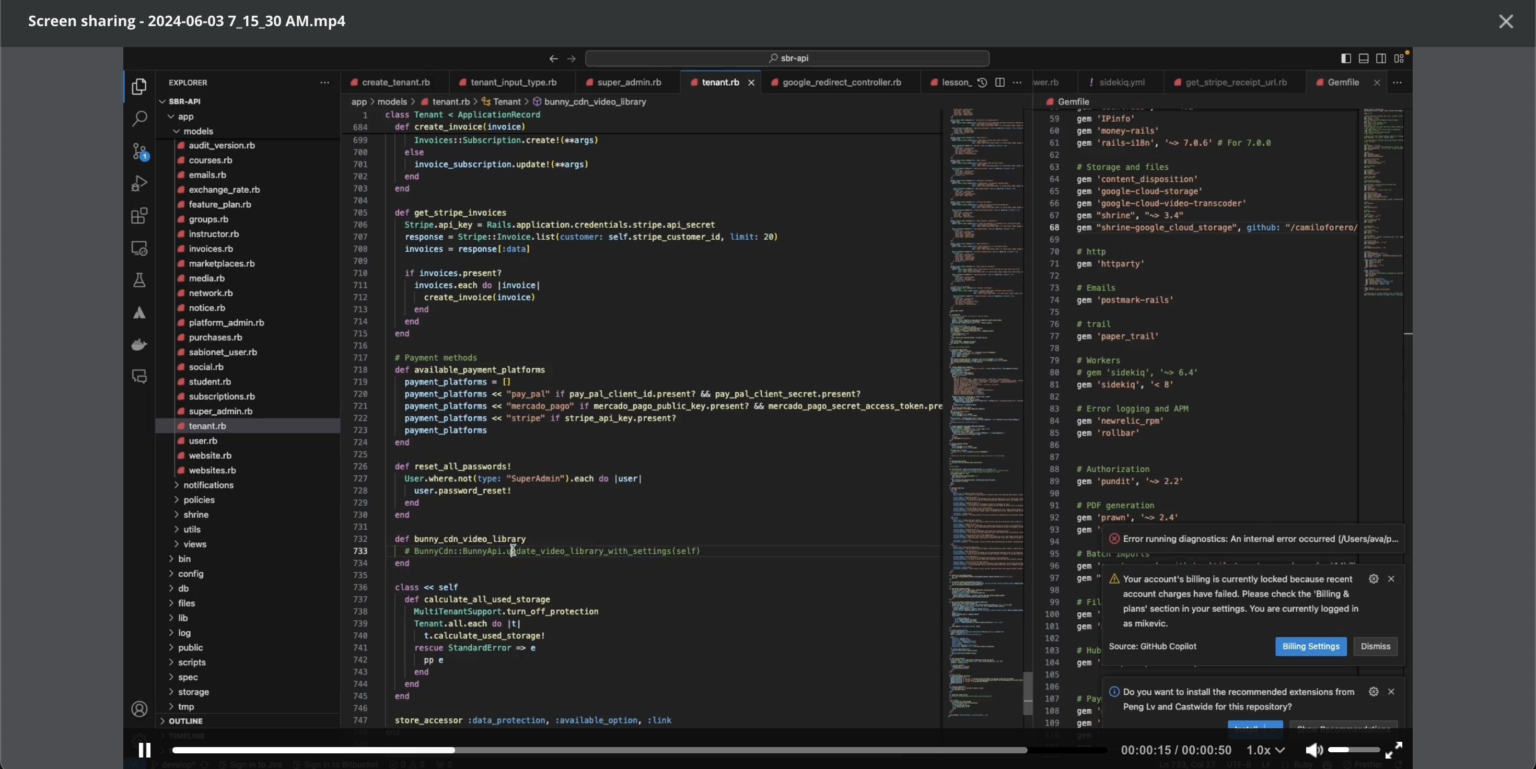Open Remote Explorer in activity bar
1536x769 pixels.
[139, 248]
